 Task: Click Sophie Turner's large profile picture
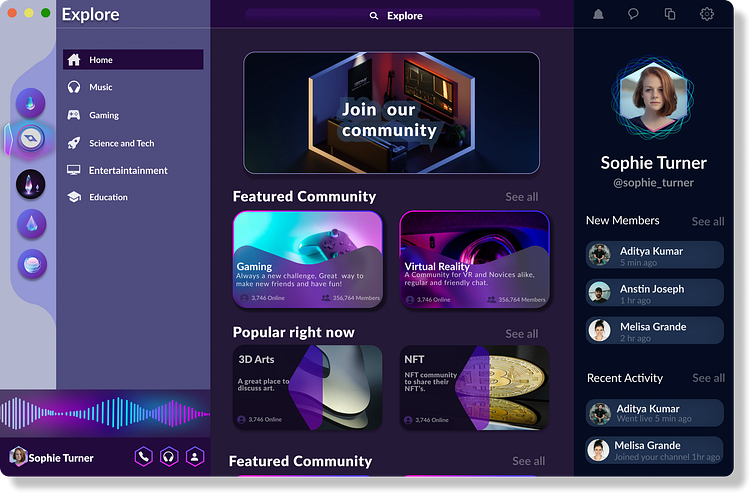click(653, 98)
